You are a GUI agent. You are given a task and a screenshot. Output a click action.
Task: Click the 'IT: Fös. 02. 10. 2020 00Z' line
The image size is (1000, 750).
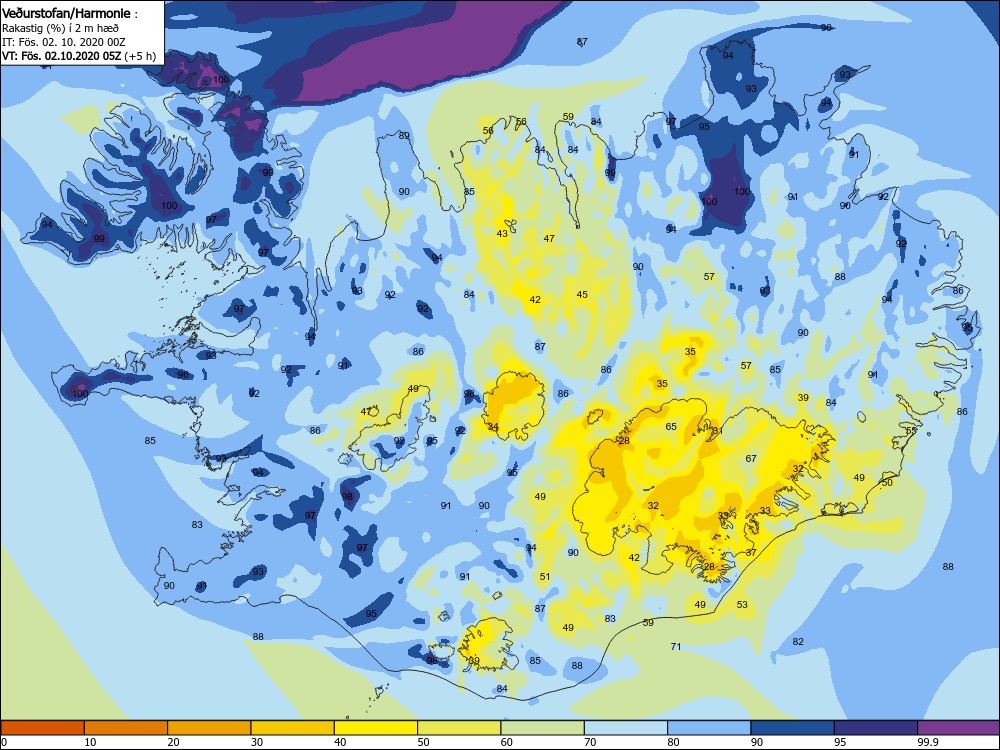(64, 42)
